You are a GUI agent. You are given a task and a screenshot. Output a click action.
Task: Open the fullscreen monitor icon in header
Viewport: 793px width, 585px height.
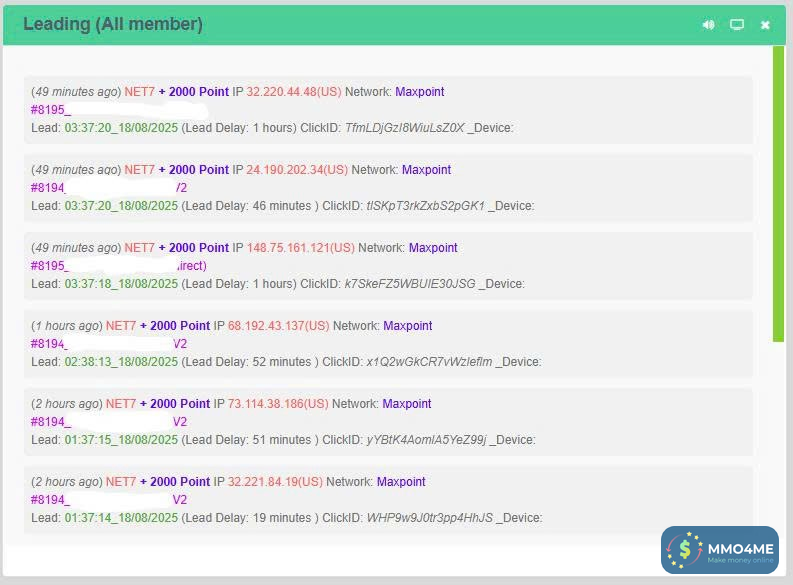coord(737,25)
